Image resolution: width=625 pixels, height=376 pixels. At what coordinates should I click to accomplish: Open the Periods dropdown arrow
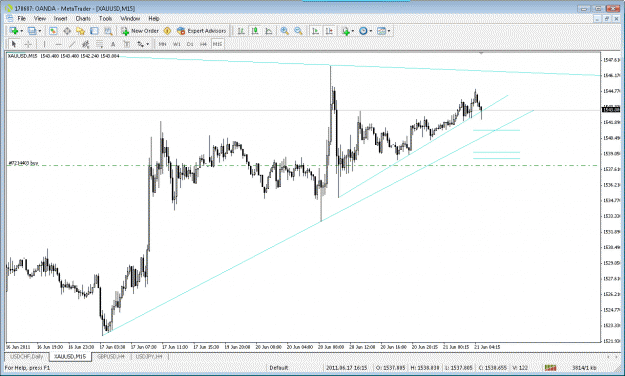pyautogui.click(x=371, y=31)
